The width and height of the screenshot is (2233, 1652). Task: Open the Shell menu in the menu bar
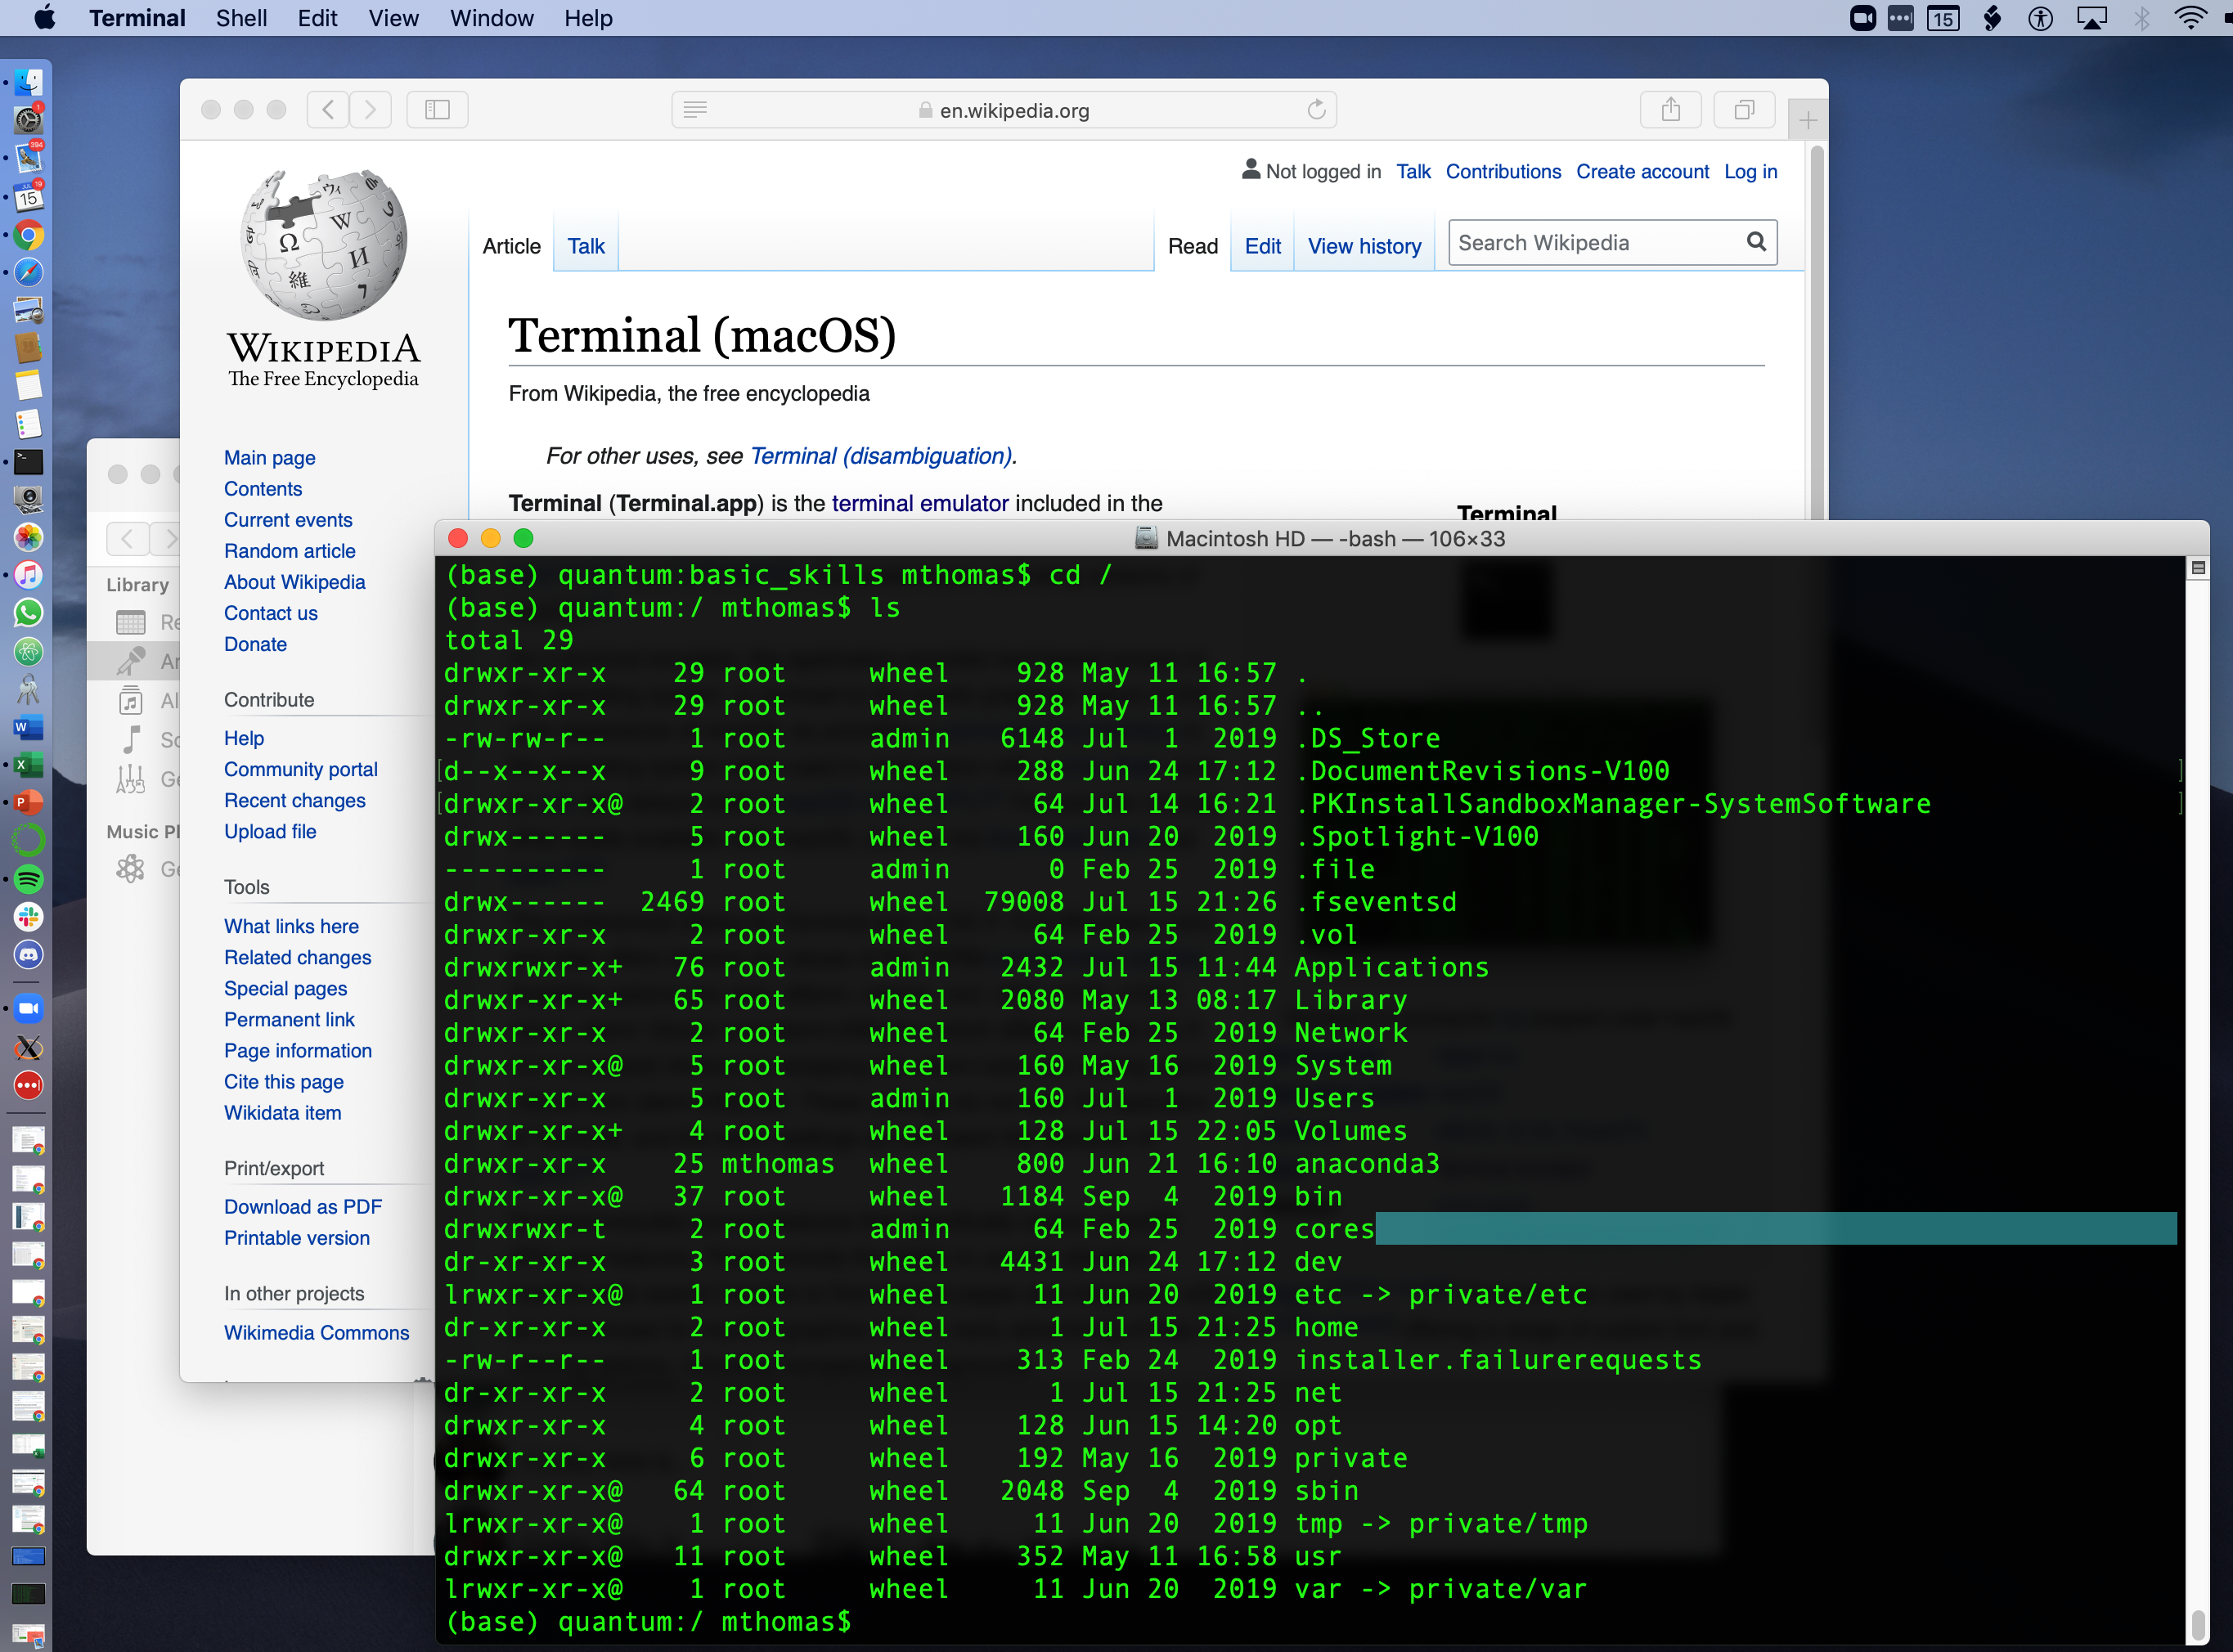click(x=241, y=18)
